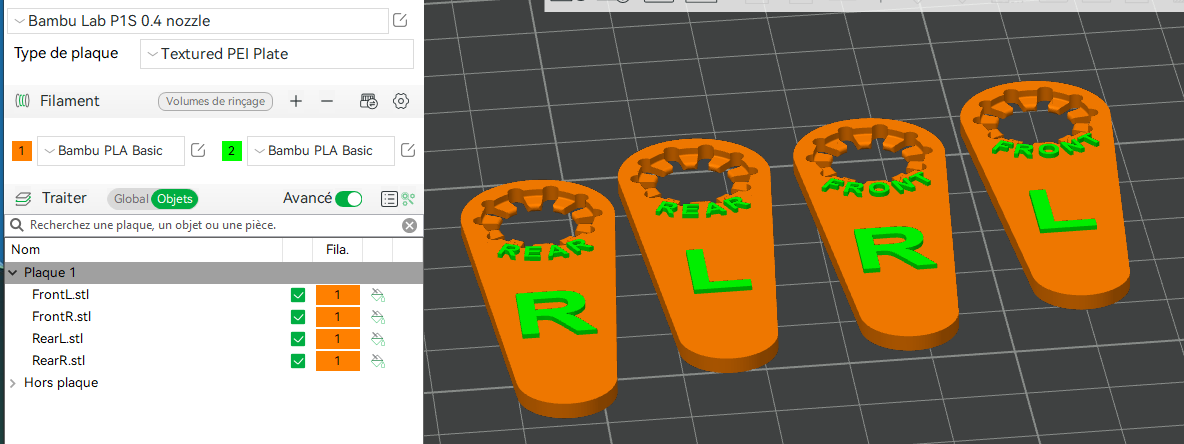Uncheck the FrontR.stl printable checkbox
The width and height of the screenshot is (1184, 444).
coord(298,317)
